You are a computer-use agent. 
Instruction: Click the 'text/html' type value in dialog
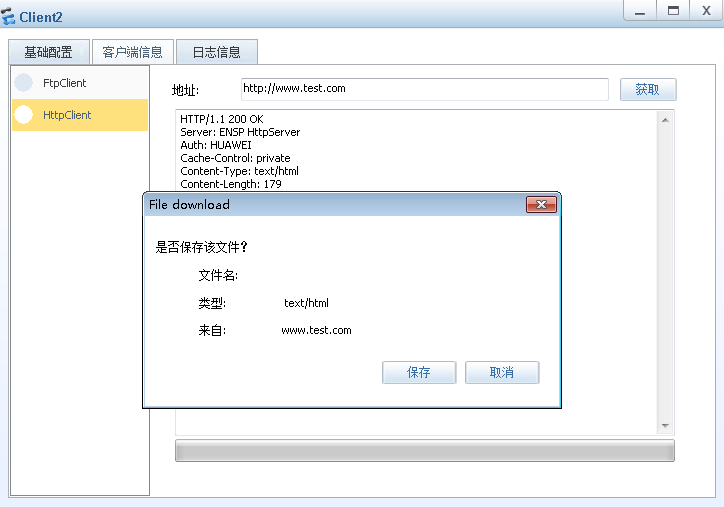tap(306, 303)
